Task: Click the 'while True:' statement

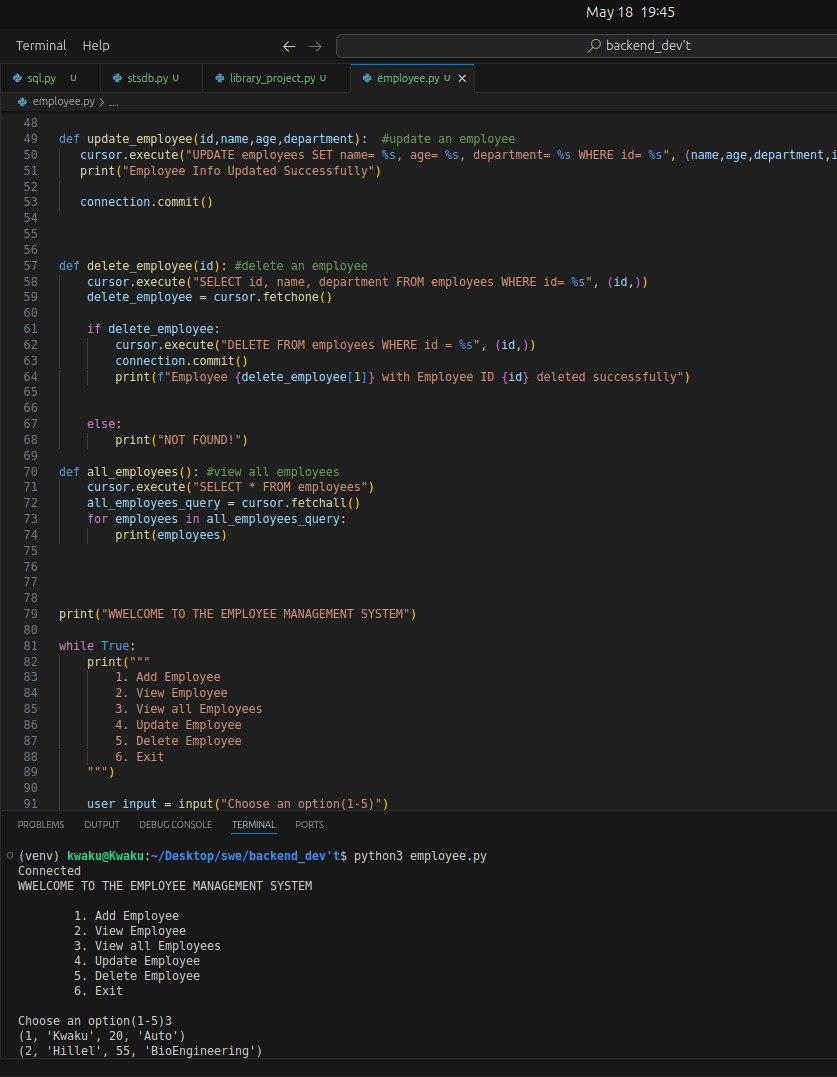Action: 98,646
